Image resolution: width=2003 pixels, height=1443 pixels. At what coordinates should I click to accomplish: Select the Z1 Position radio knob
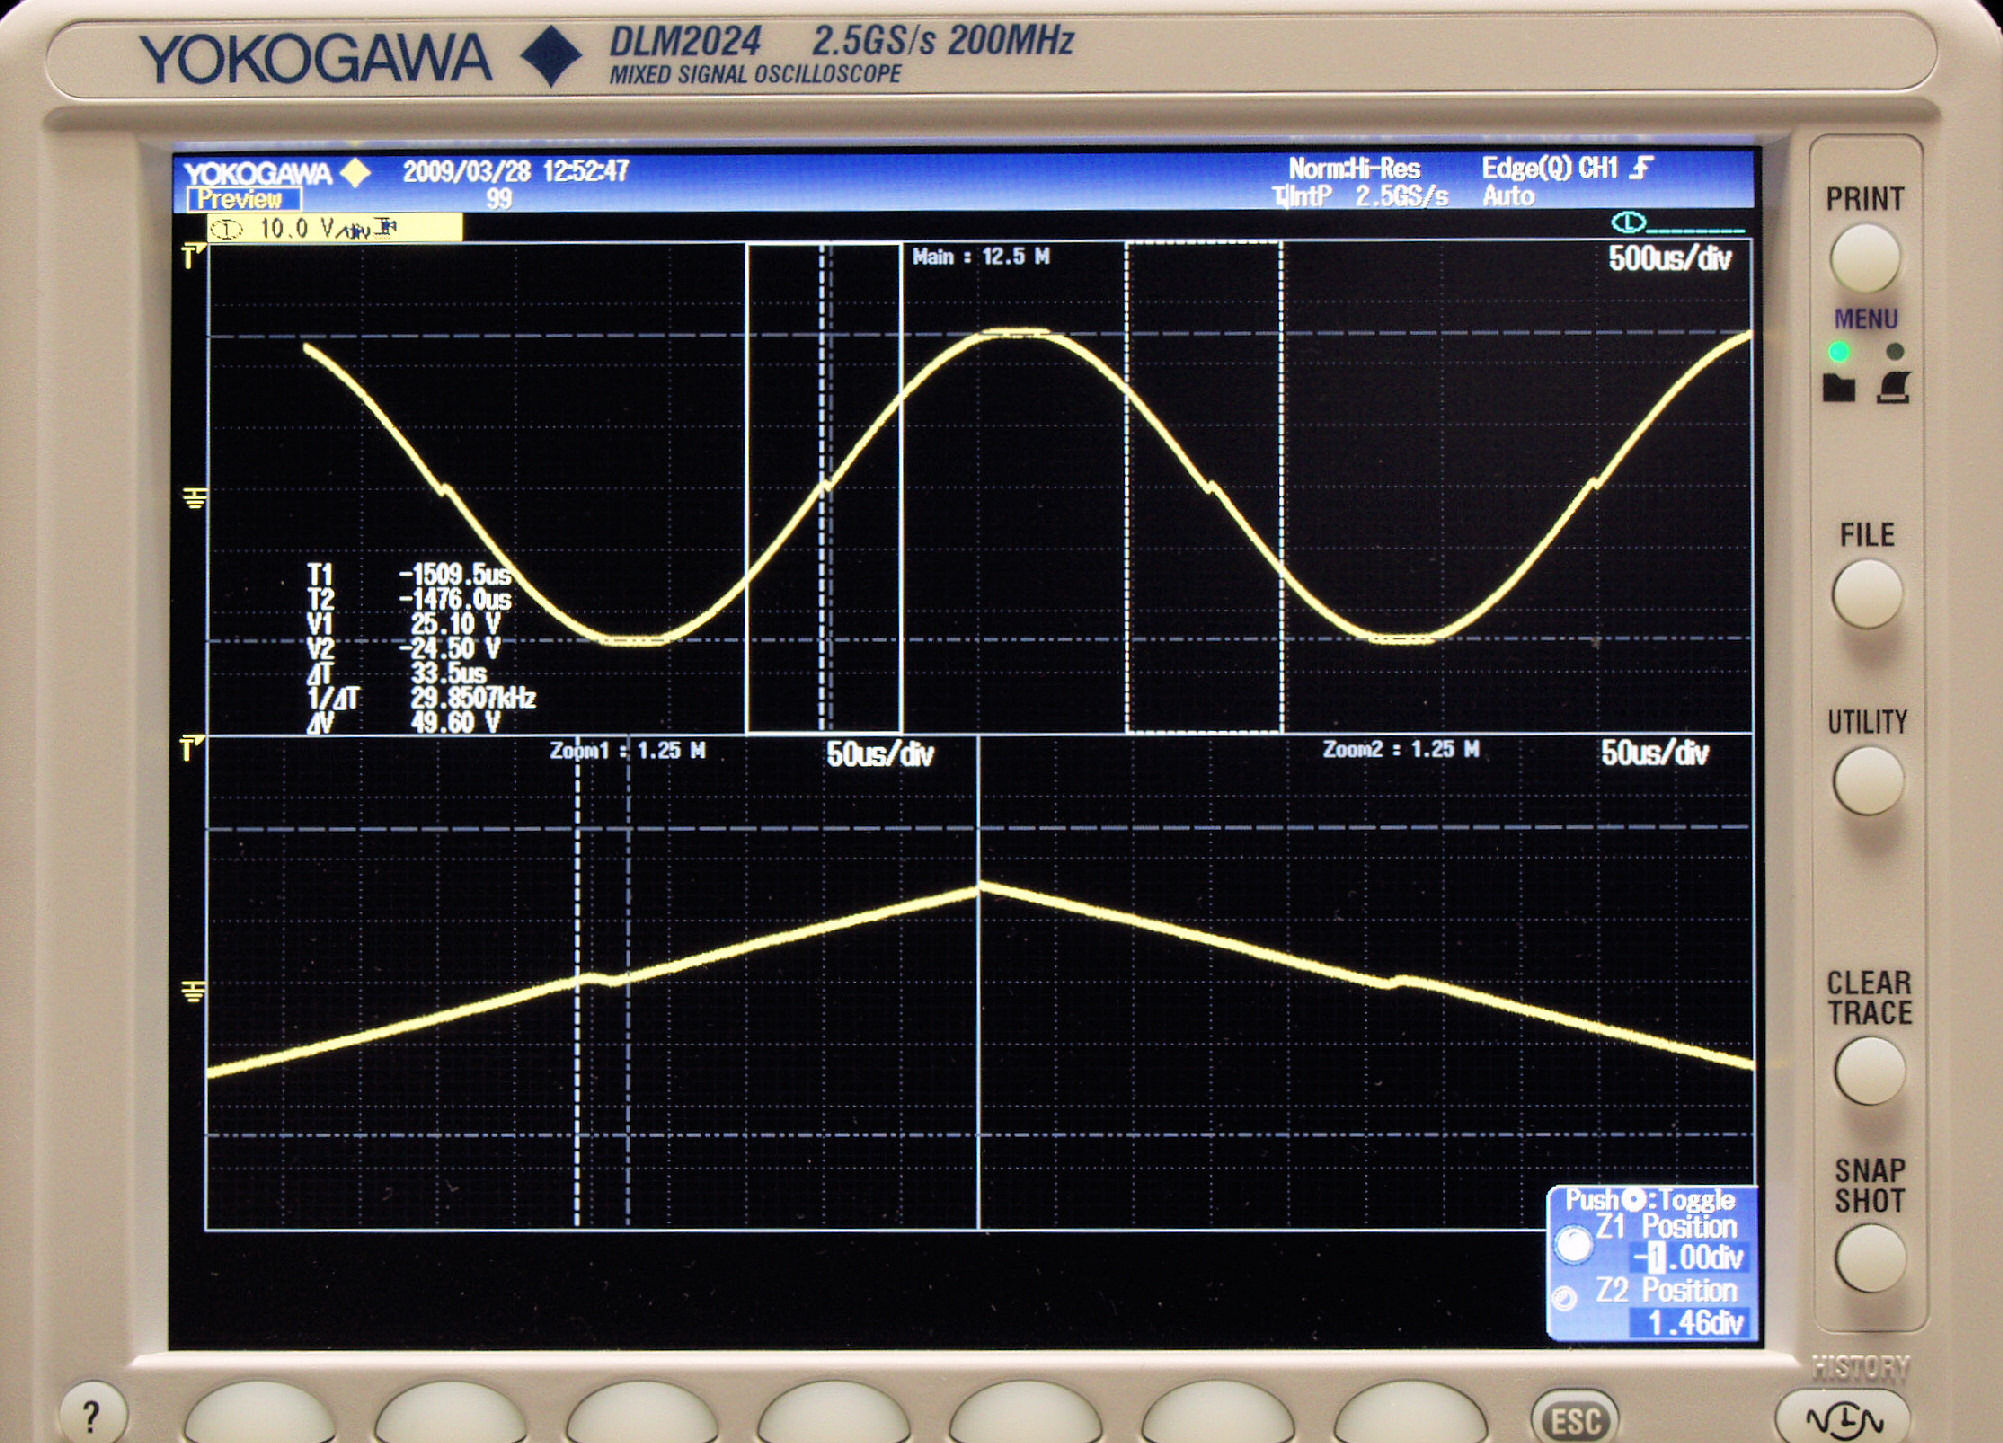pos(1573,1243)
